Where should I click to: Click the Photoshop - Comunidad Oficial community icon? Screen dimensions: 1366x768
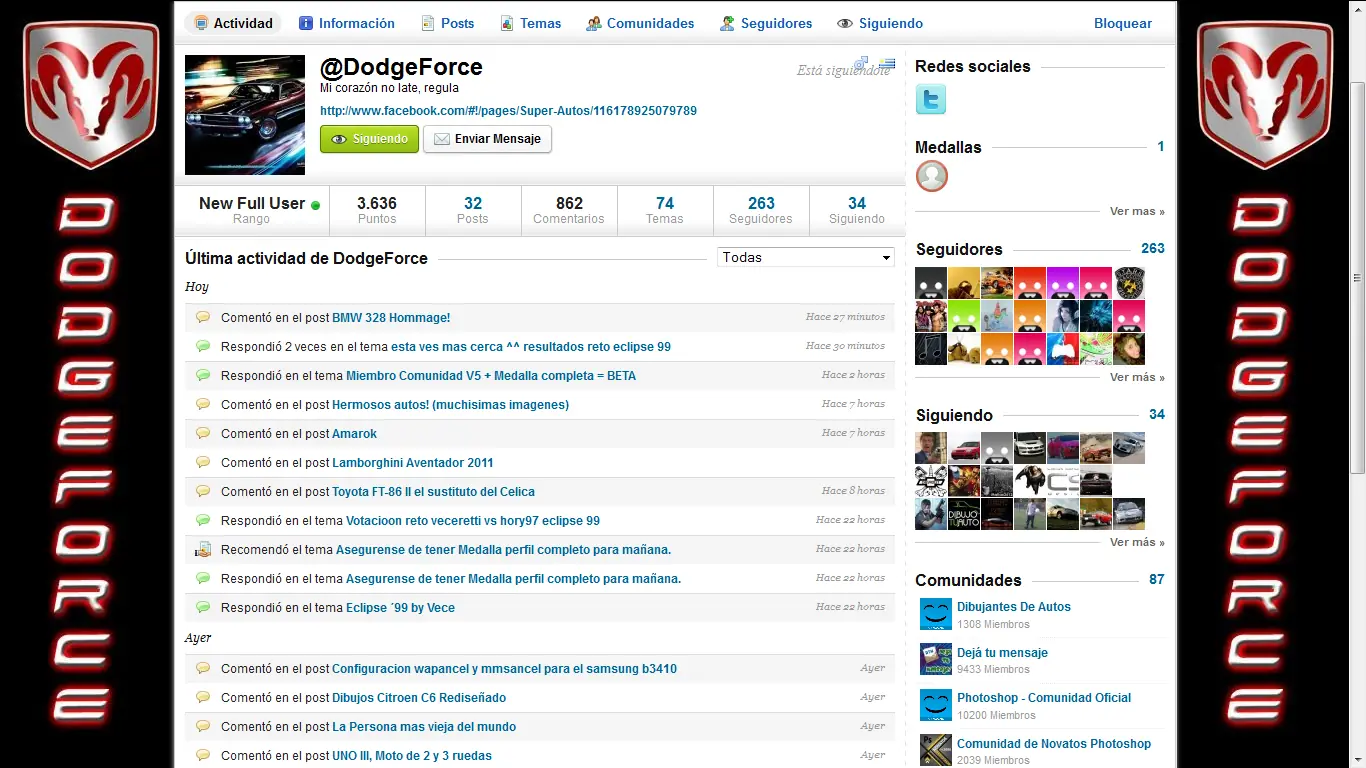(936, 705)
